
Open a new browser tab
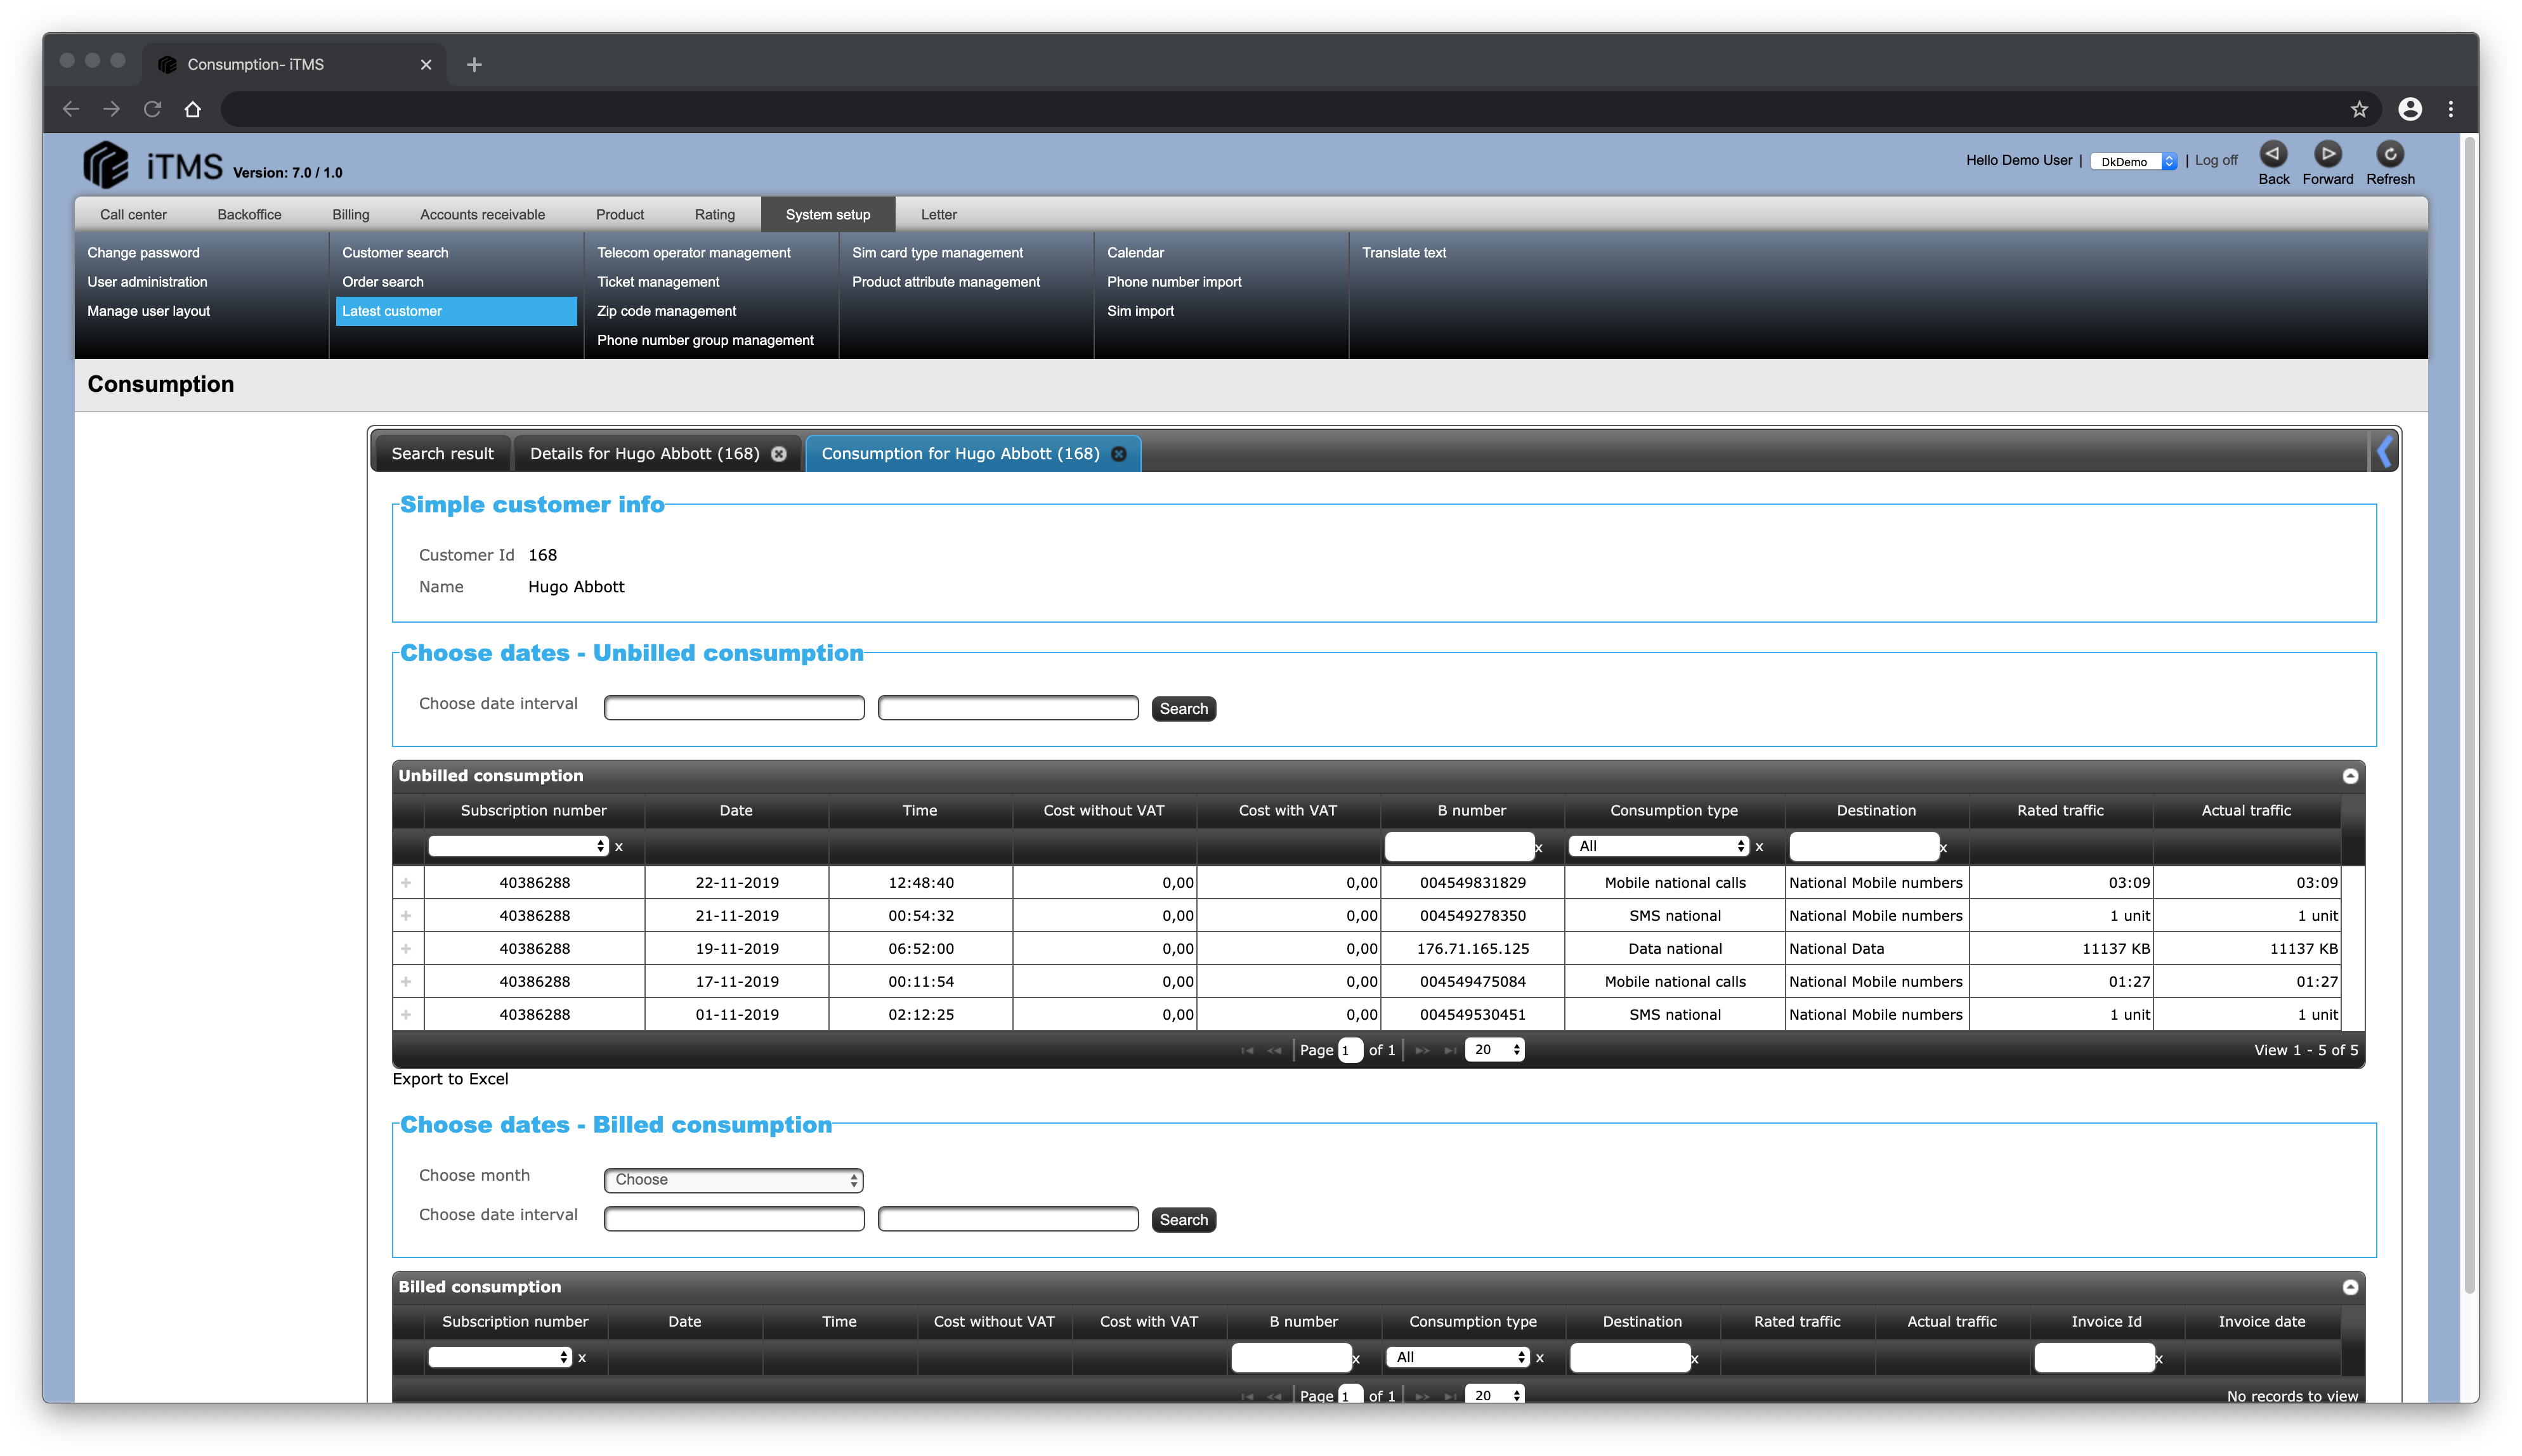(474, 65)
